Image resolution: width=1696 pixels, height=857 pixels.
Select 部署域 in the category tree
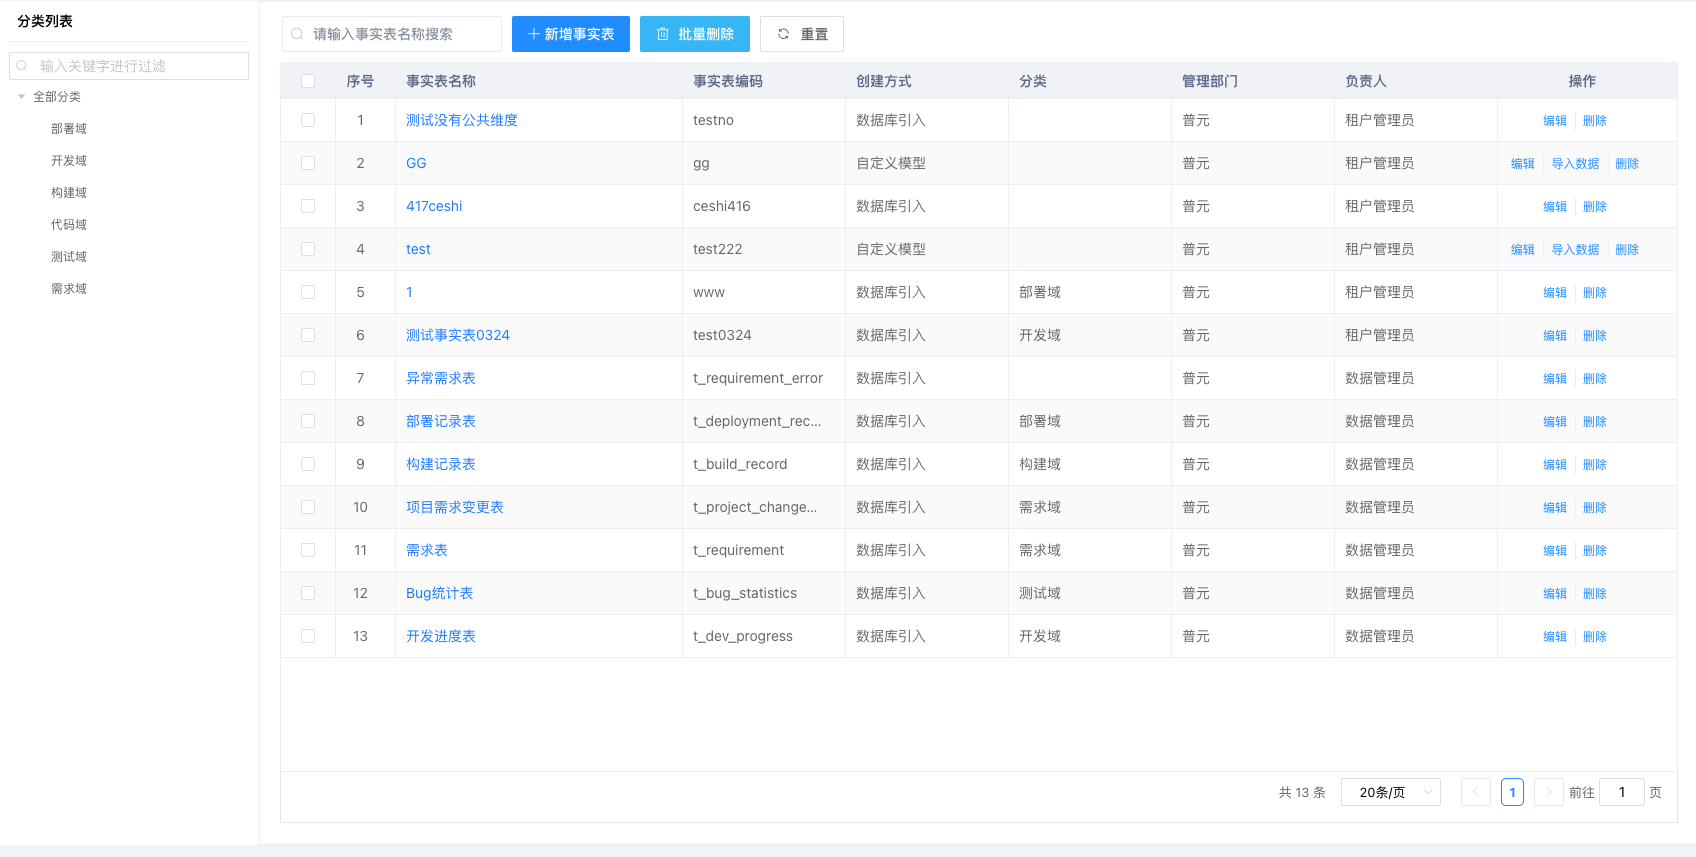(69, 129)
